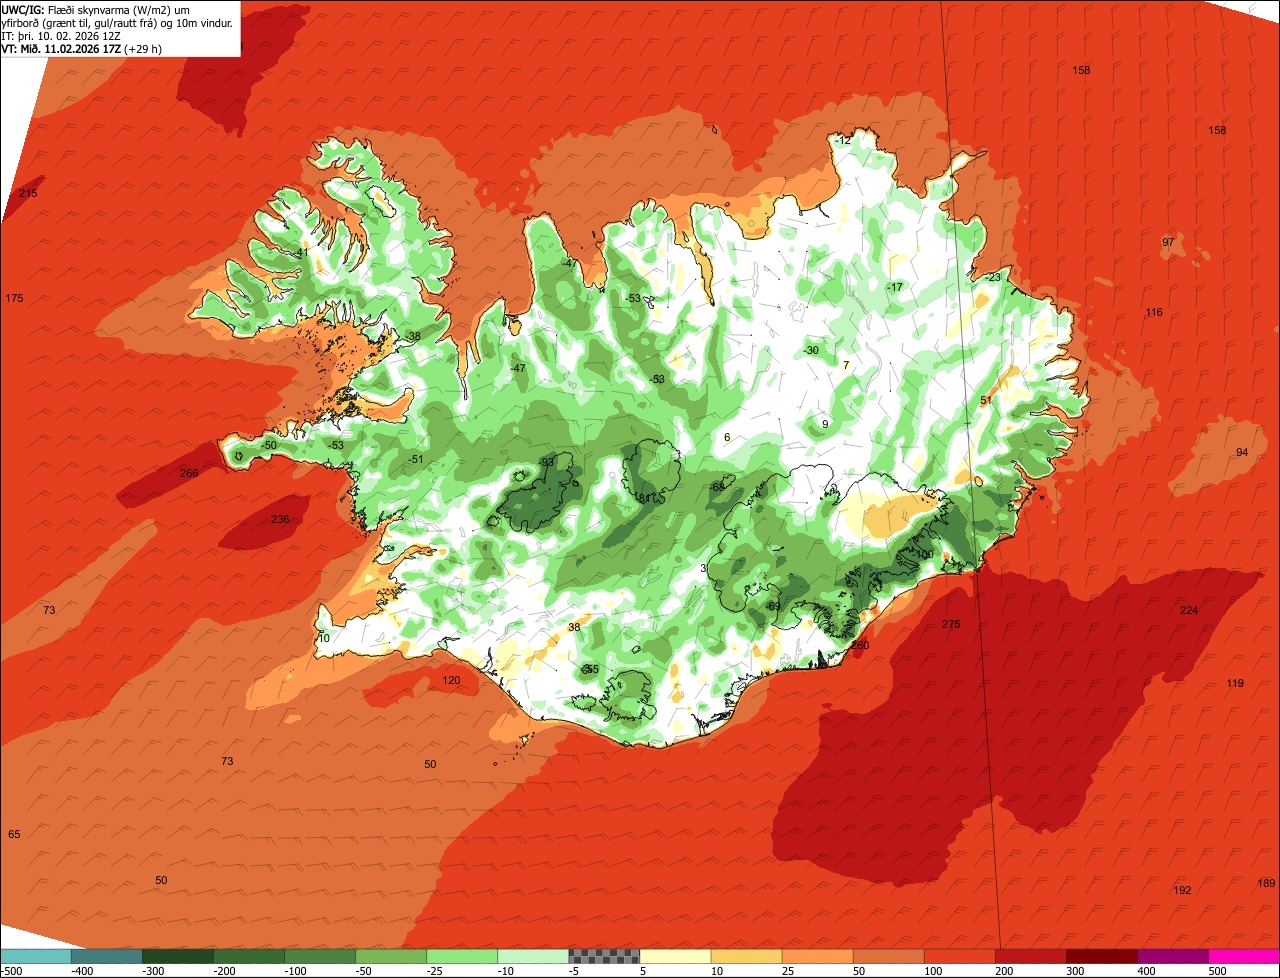Select the pale yellow 5 to 10 swatch

click(675, 956)
